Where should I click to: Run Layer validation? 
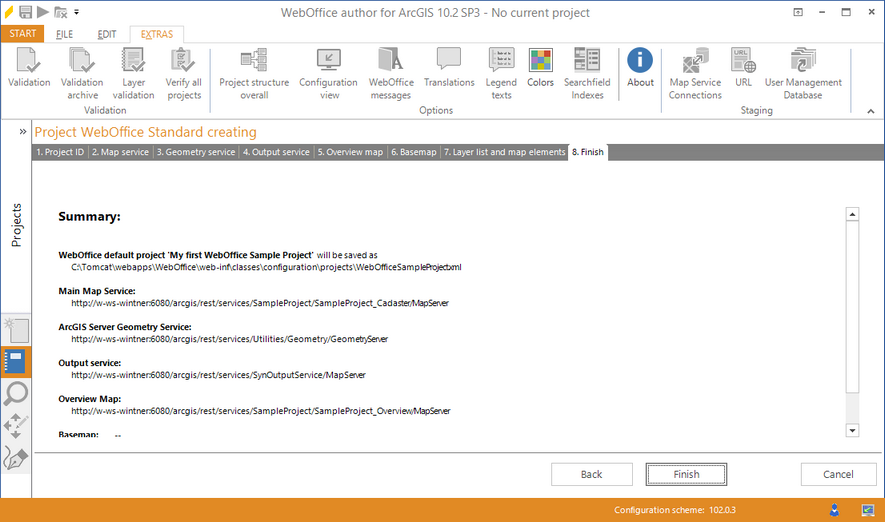click(133, 70)
